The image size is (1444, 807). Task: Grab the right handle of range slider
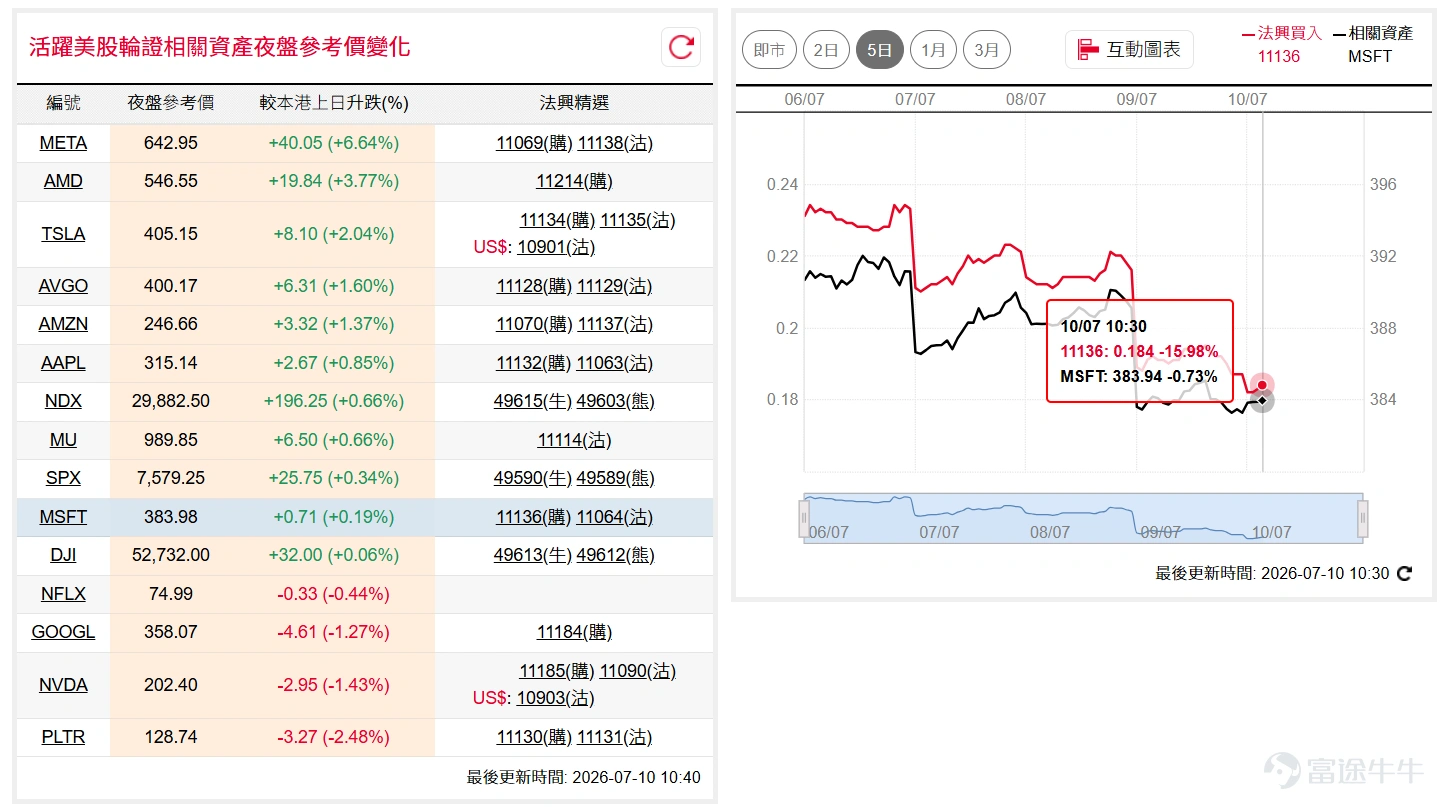pyautogui.click(x=1362, y=518)
